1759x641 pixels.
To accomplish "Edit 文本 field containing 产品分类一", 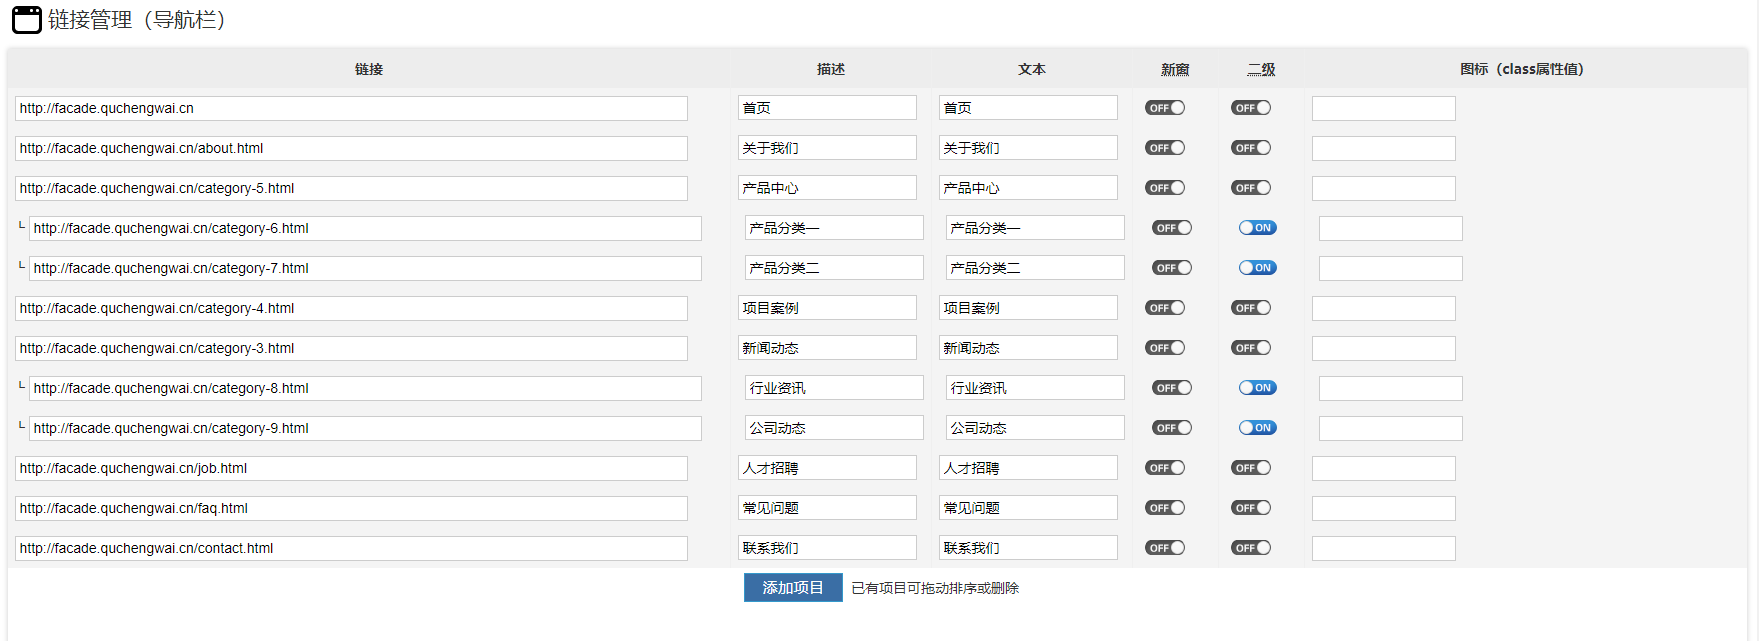I will click(x=1035, y=228).
